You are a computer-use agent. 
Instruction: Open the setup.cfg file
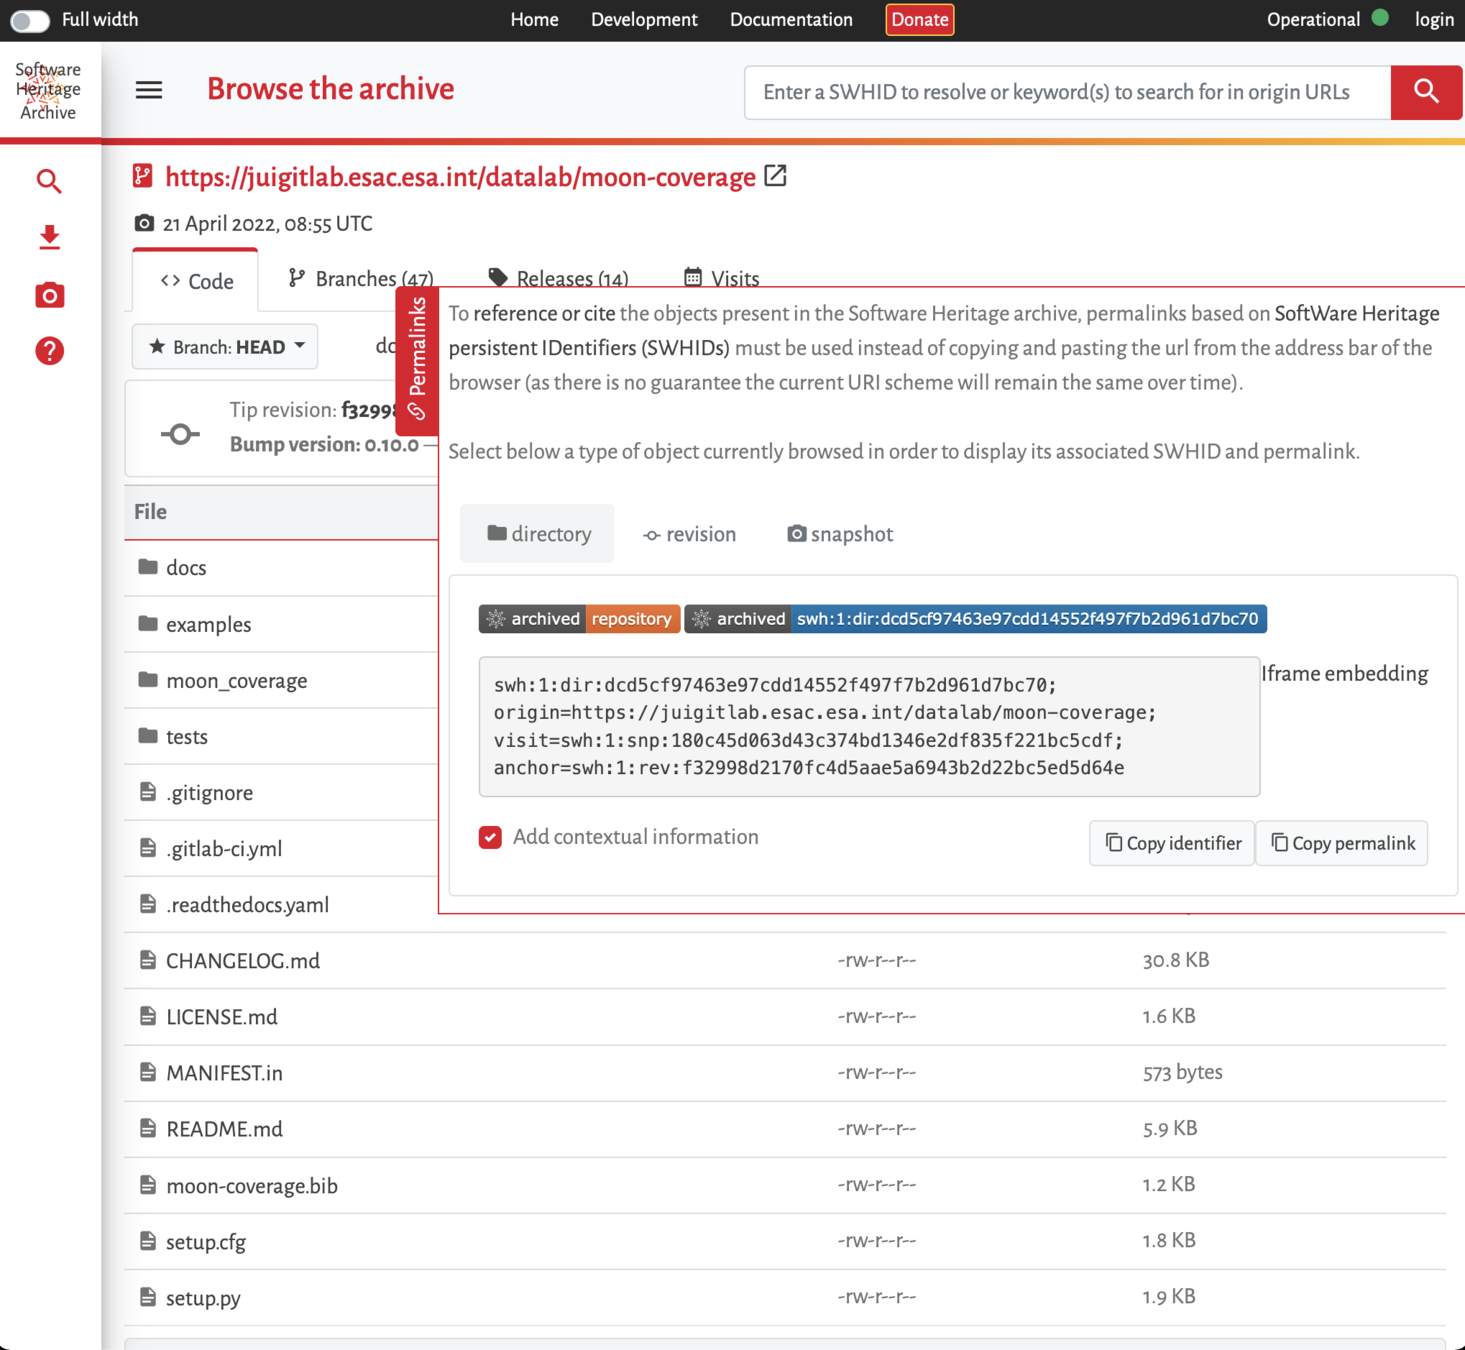(x=206, y=1242)
